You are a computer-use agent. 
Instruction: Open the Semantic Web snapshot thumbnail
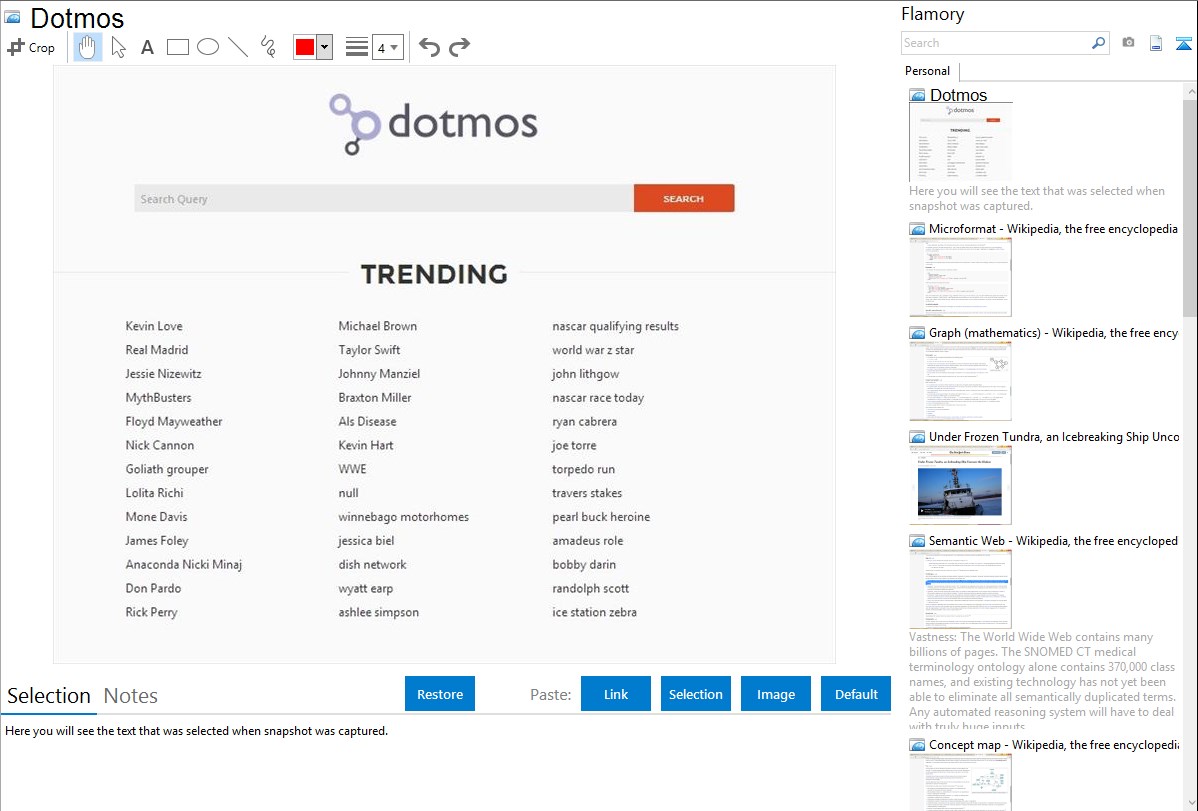pyautogui.click(x=960, y=589)
